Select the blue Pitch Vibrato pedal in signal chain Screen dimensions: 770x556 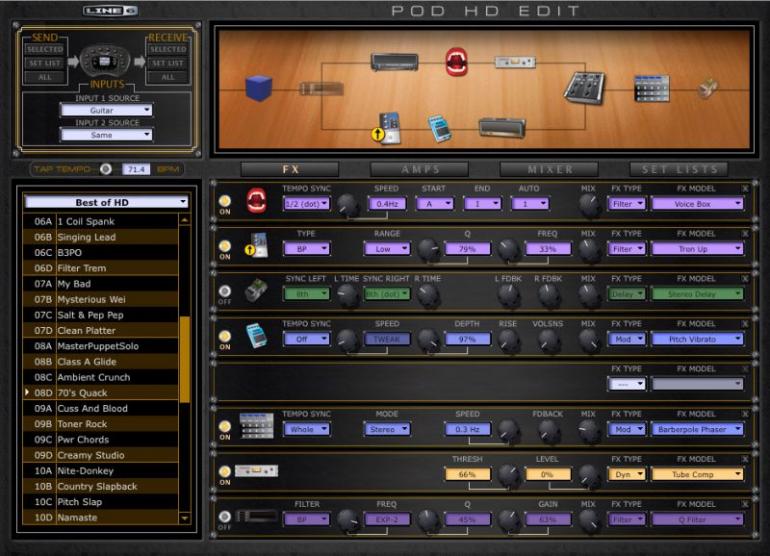tap(439, 129)
